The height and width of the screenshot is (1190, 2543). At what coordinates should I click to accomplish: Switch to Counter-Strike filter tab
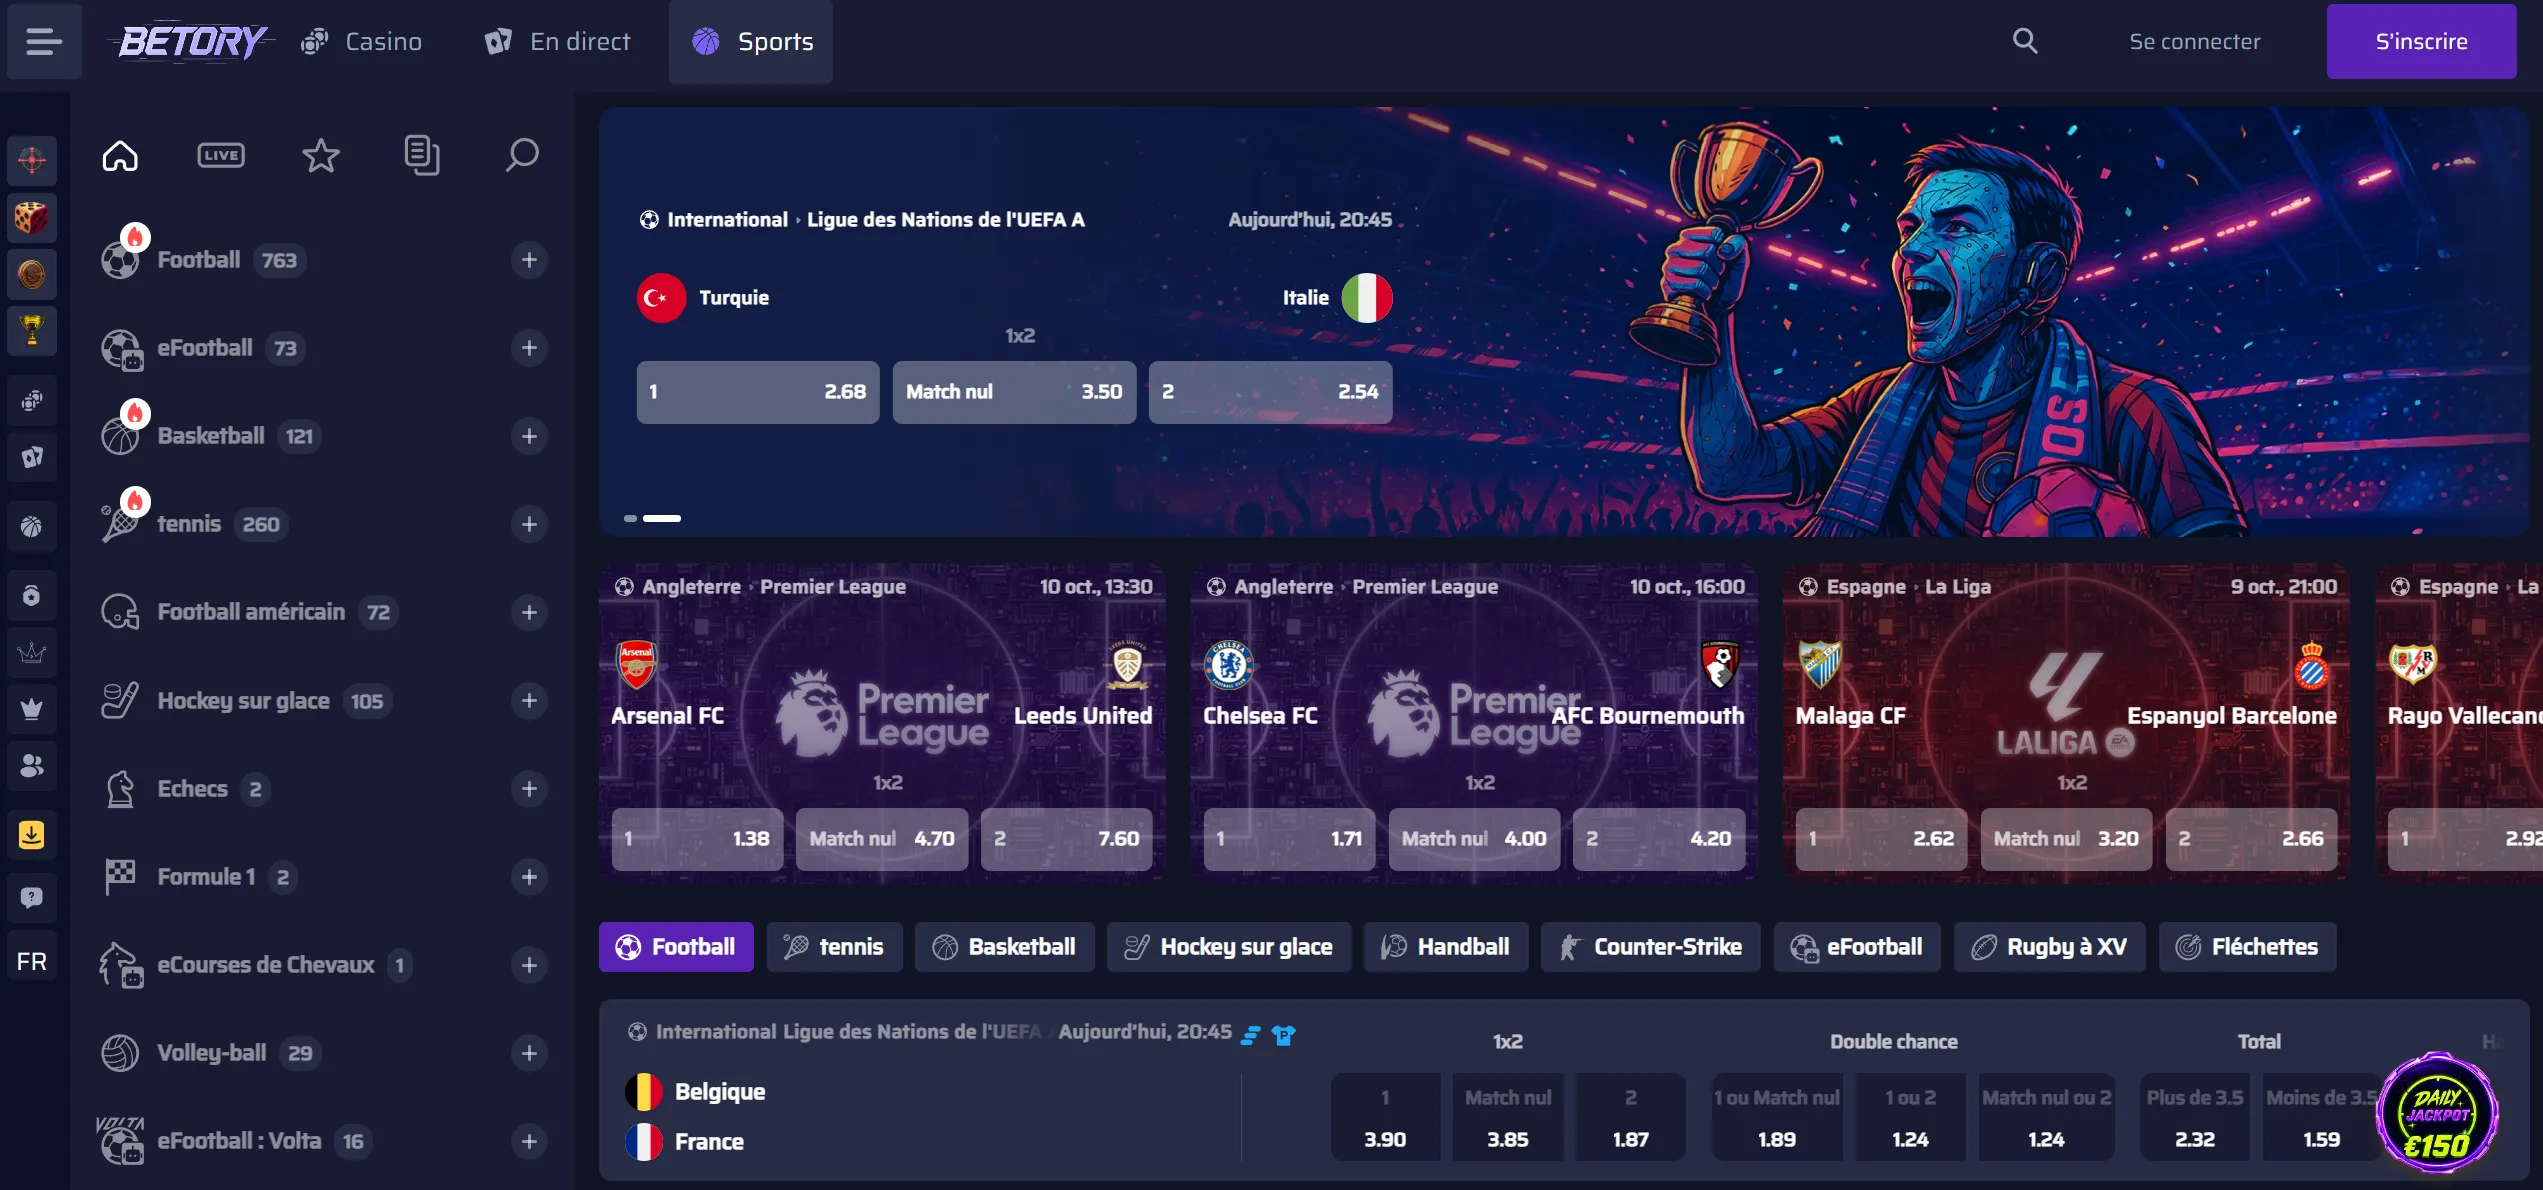point(1650,946)
